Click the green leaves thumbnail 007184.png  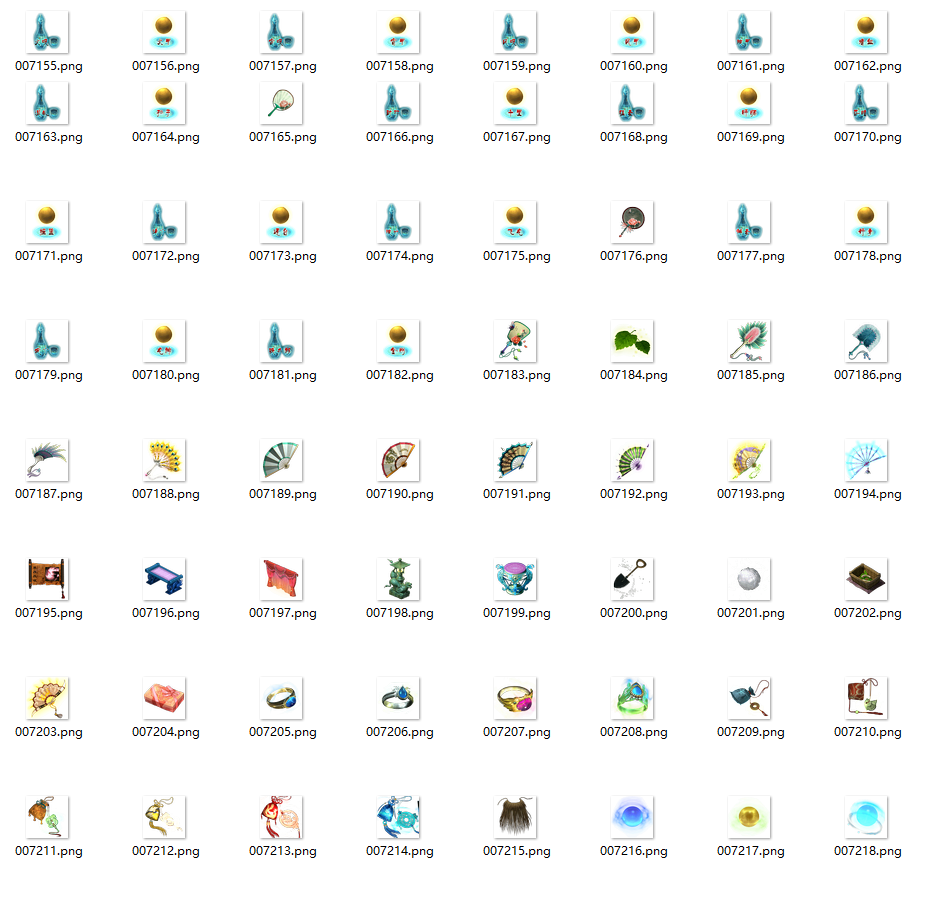(x=632, y=341)
